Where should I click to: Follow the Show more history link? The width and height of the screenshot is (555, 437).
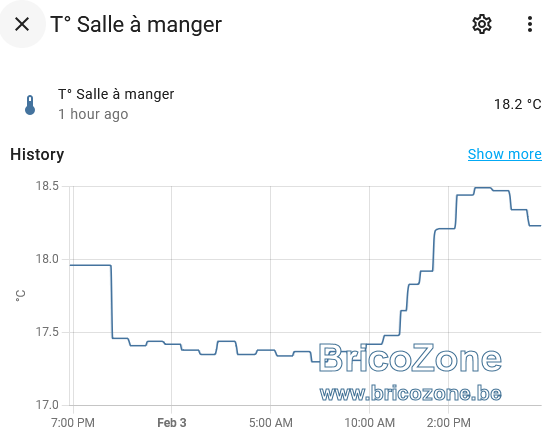[504, 154]
